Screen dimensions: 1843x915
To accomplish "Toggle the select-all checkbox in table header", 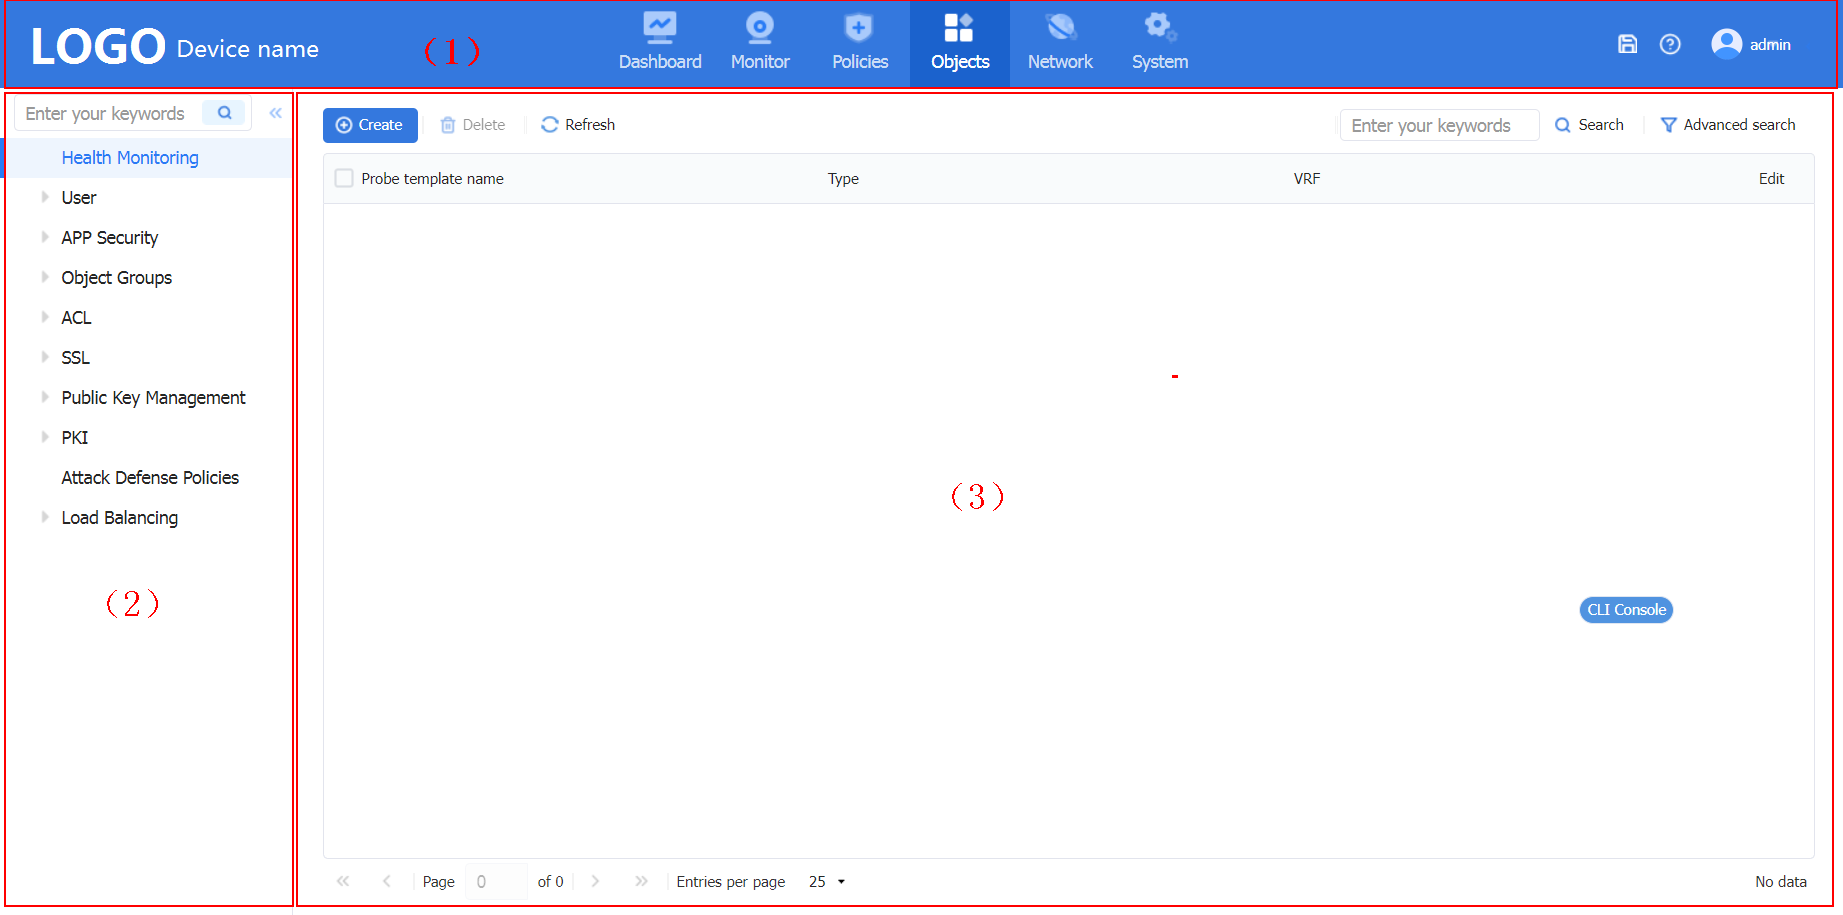I will tap(344, 179).
